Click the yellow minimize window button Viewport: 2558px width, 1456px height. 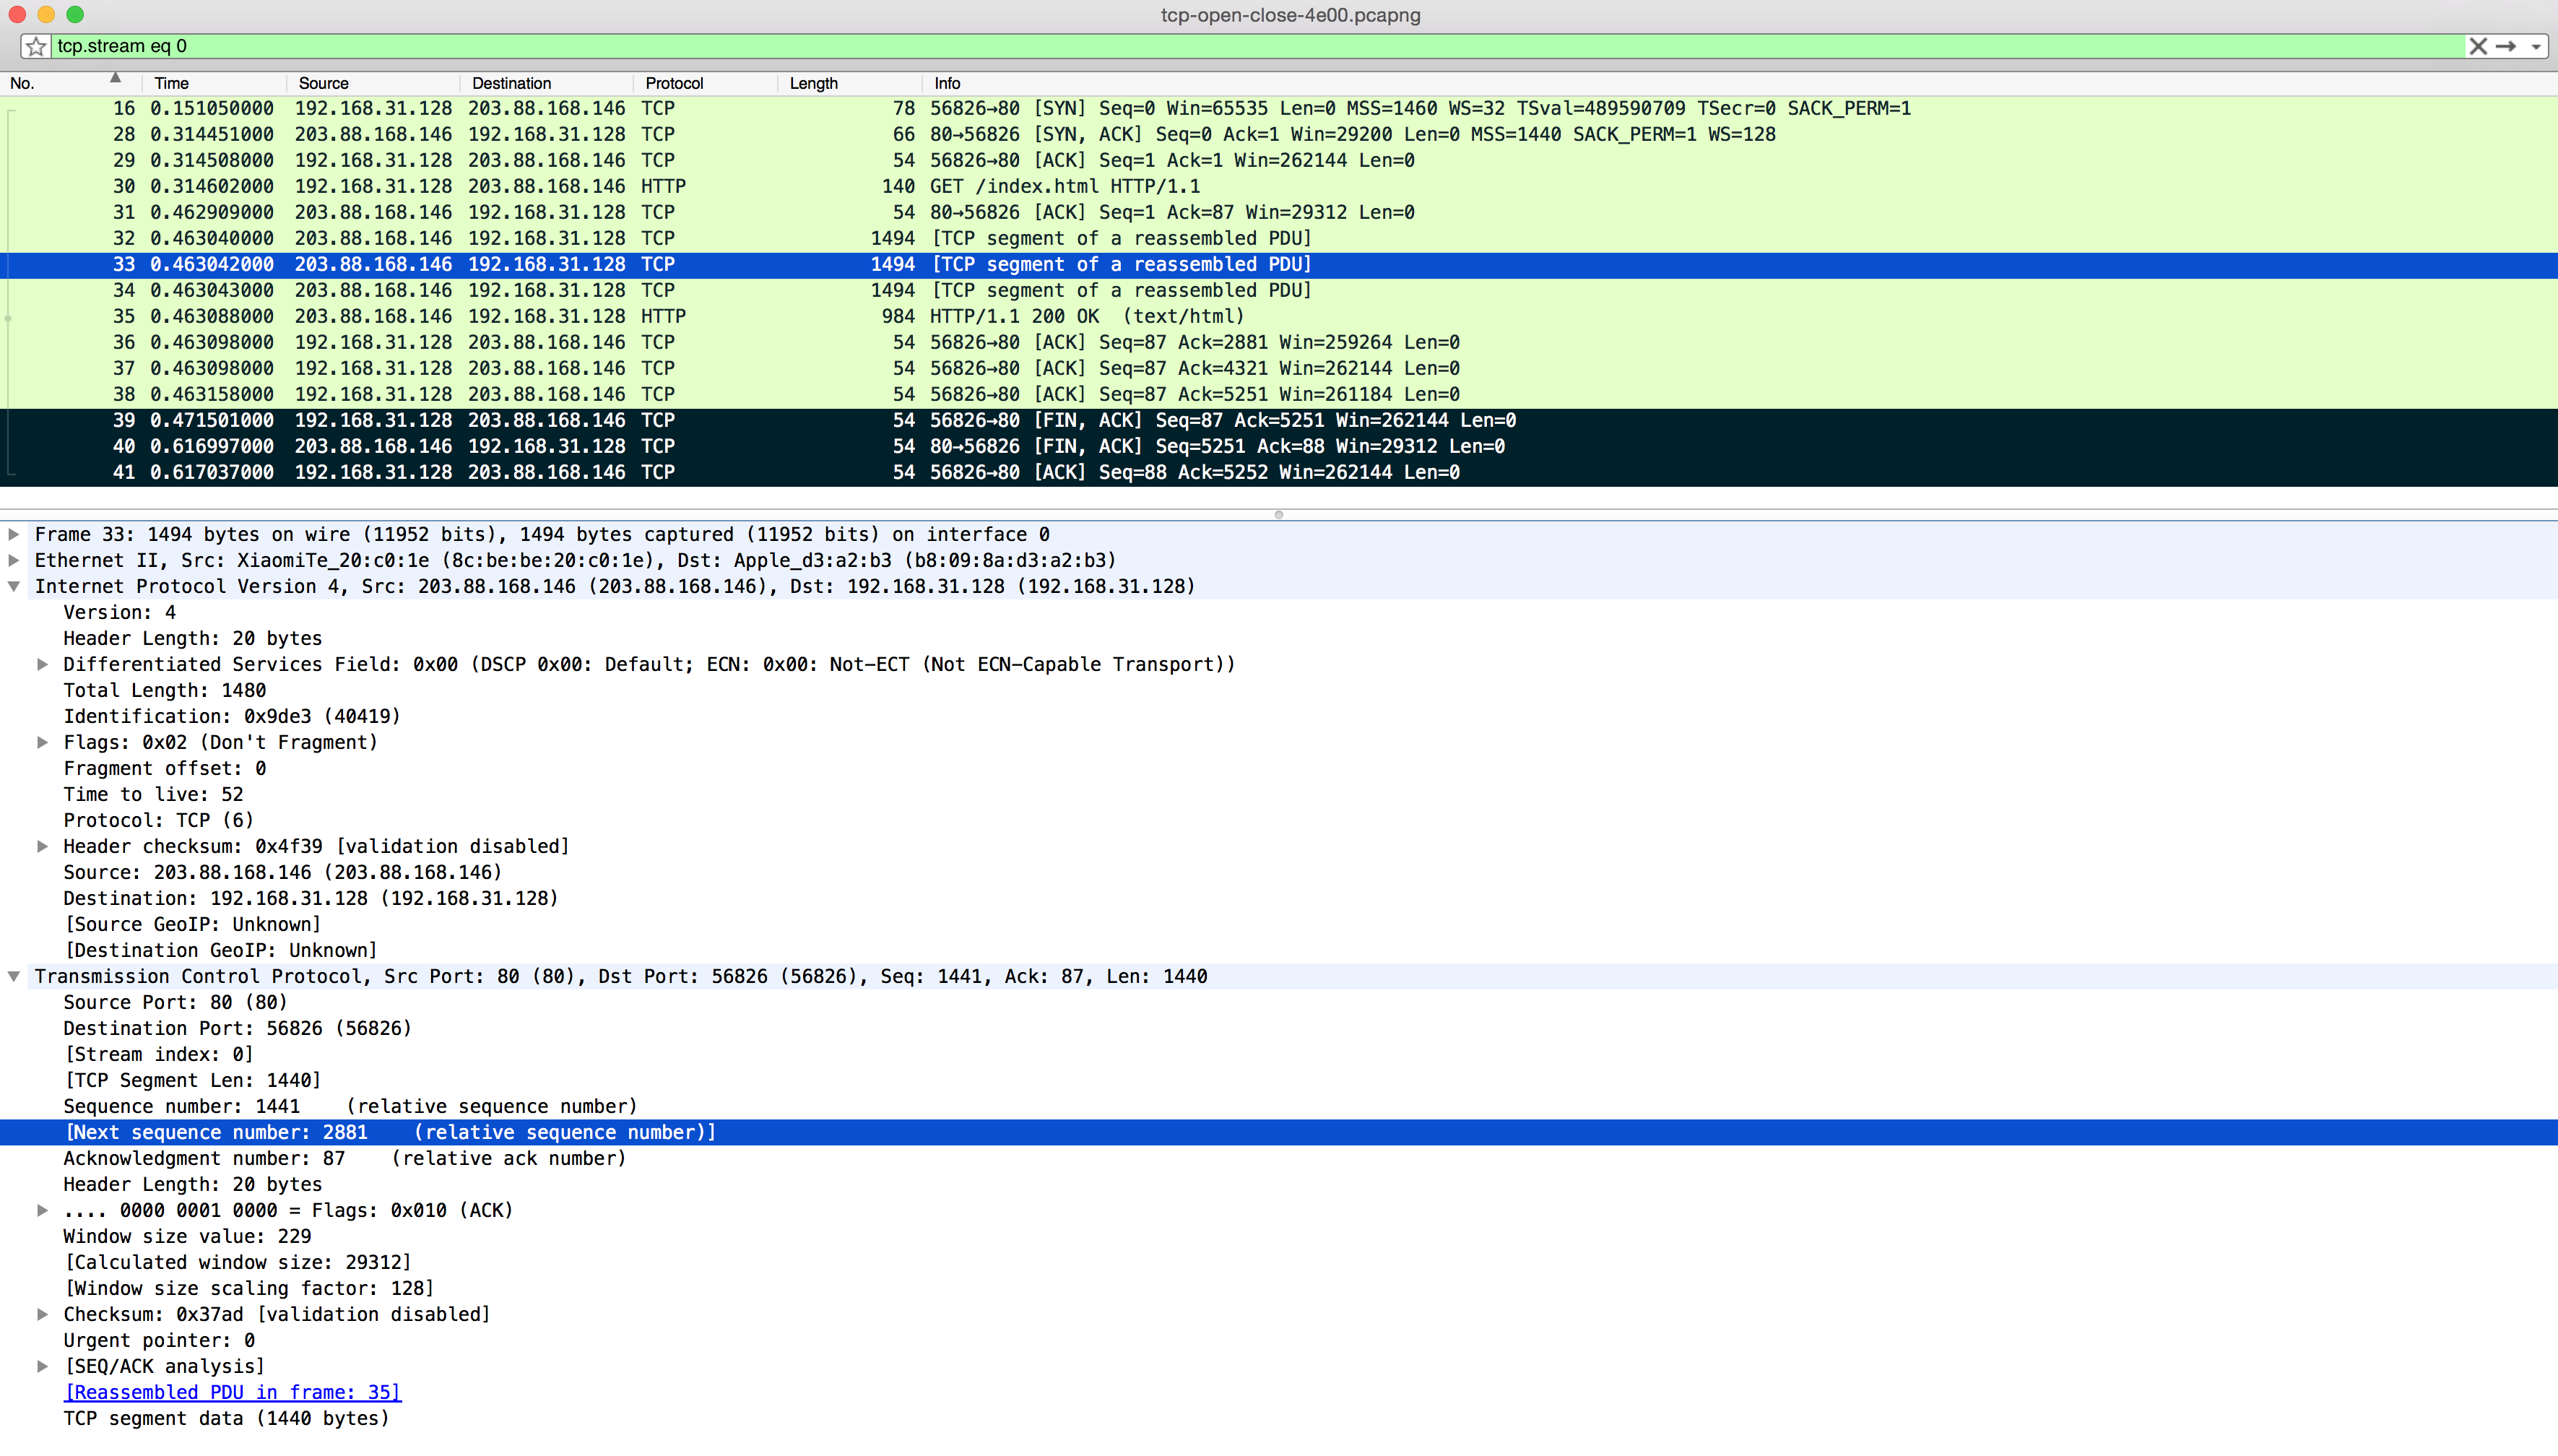click(46, 14)
